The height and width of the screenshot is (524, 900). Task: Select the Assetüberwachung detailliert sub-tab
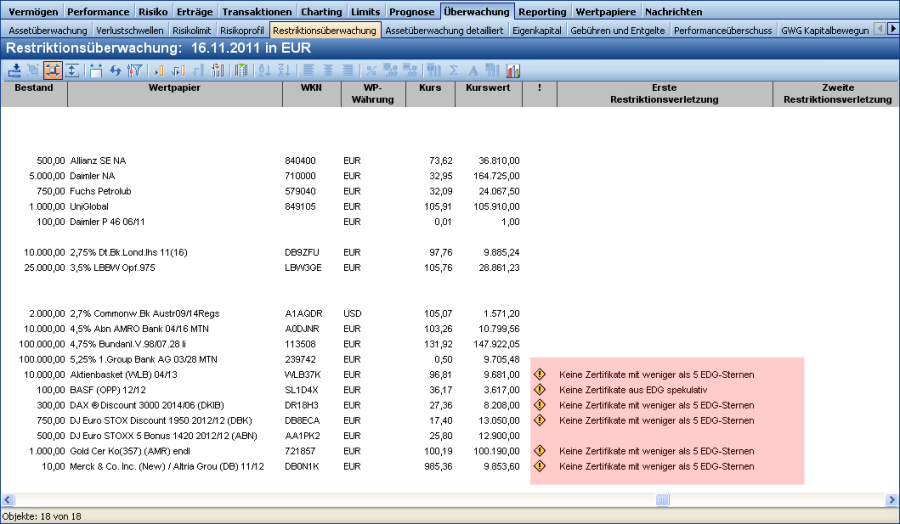coord(443,30)
